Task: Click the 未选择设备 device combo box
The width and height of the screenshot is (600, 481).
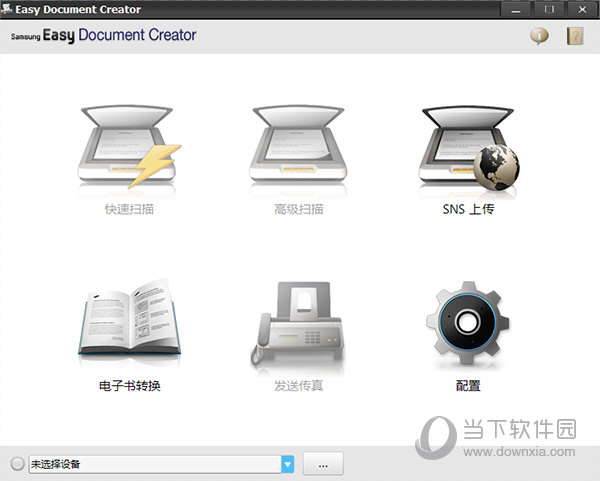Action: (x=161, y=465)
